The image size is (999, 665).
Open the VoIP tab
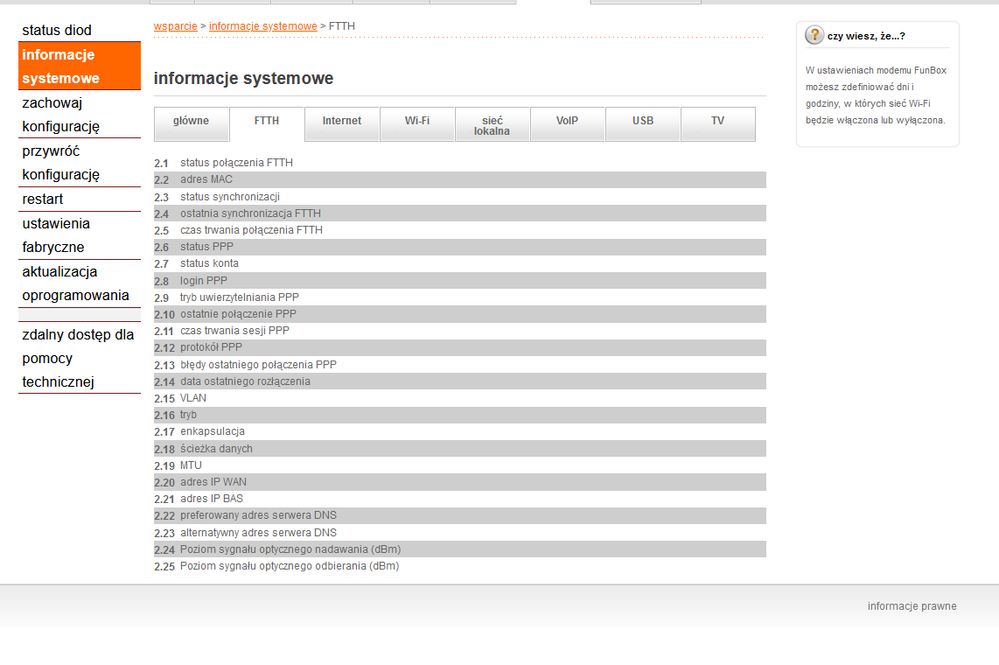click(x=567, y=121)
